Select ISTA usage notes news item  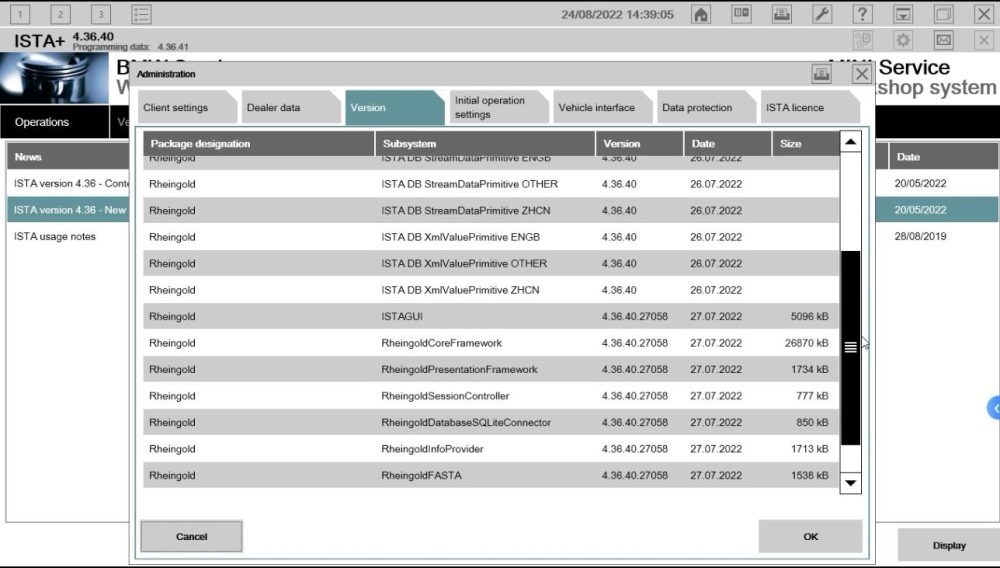[x=55, y=237]
